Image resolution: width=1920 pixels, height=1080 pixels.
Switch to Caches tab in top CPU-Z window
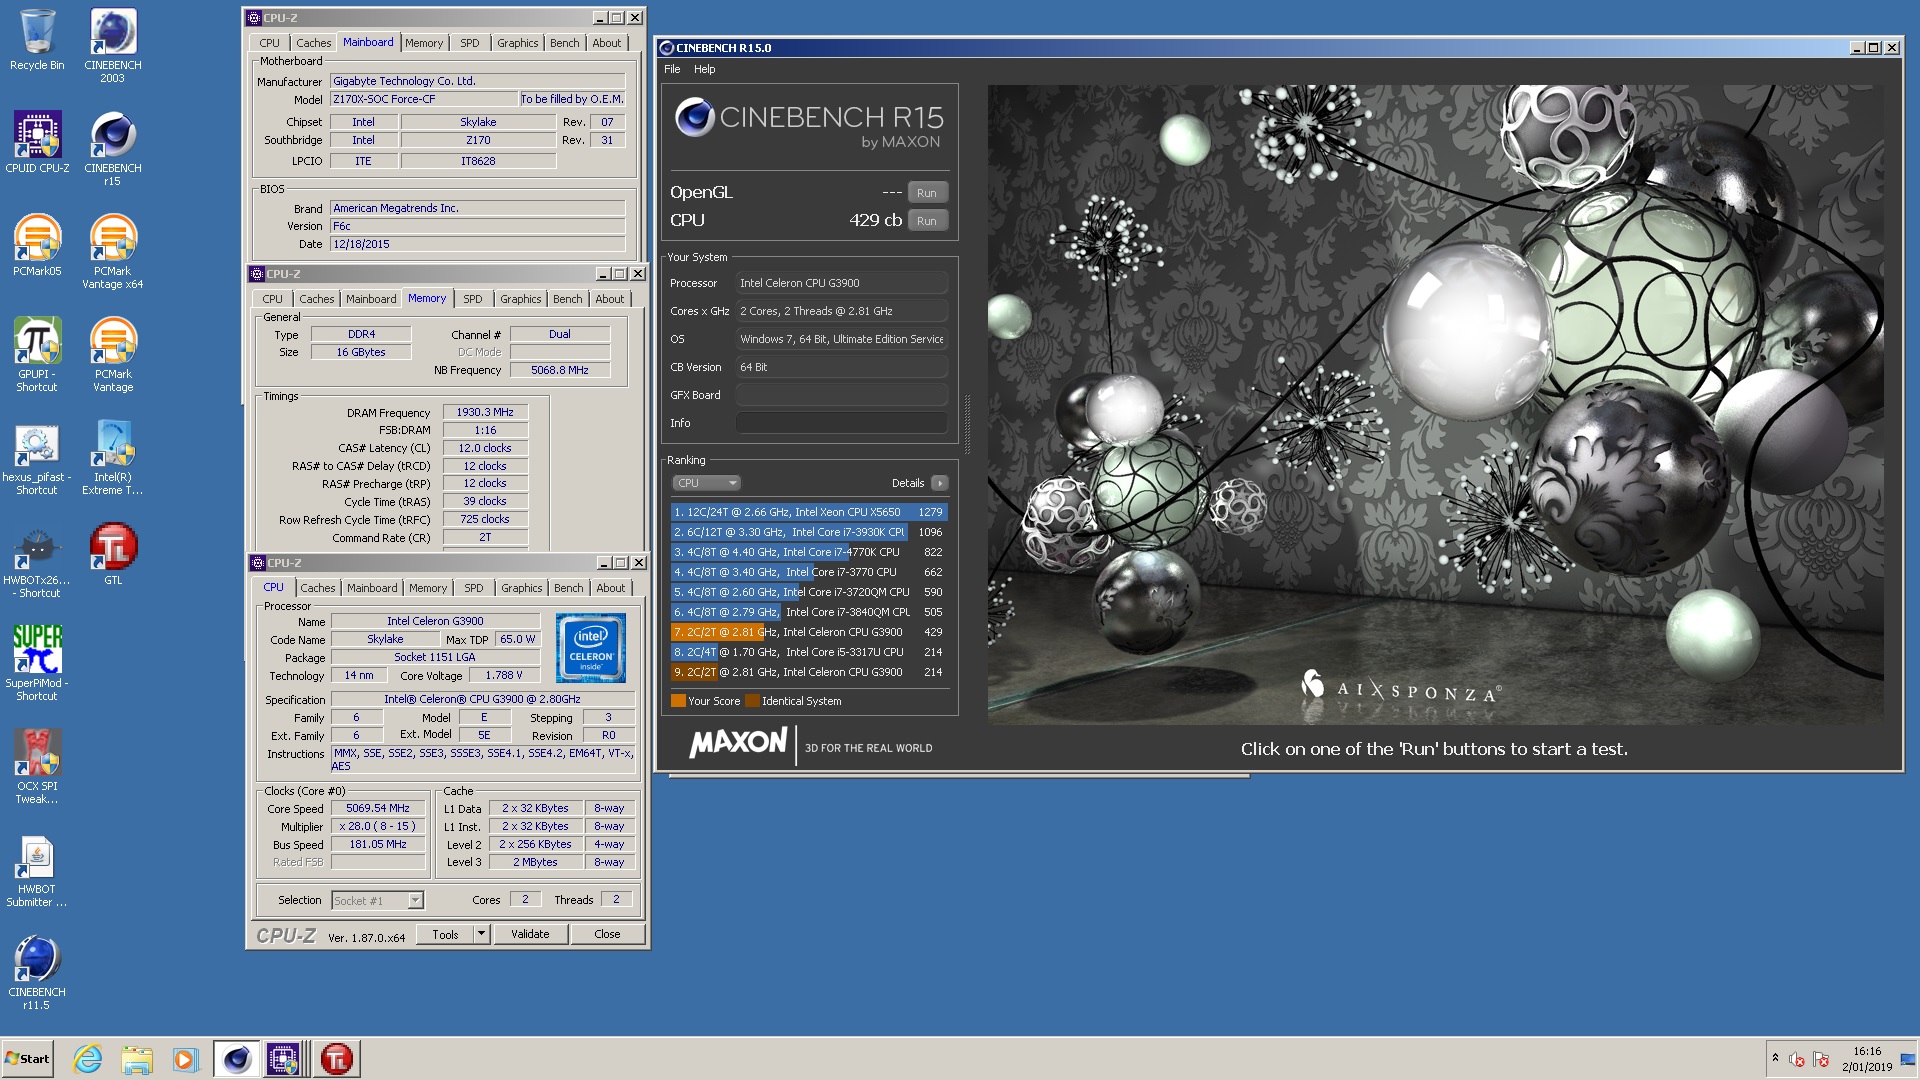click(313, 43)
